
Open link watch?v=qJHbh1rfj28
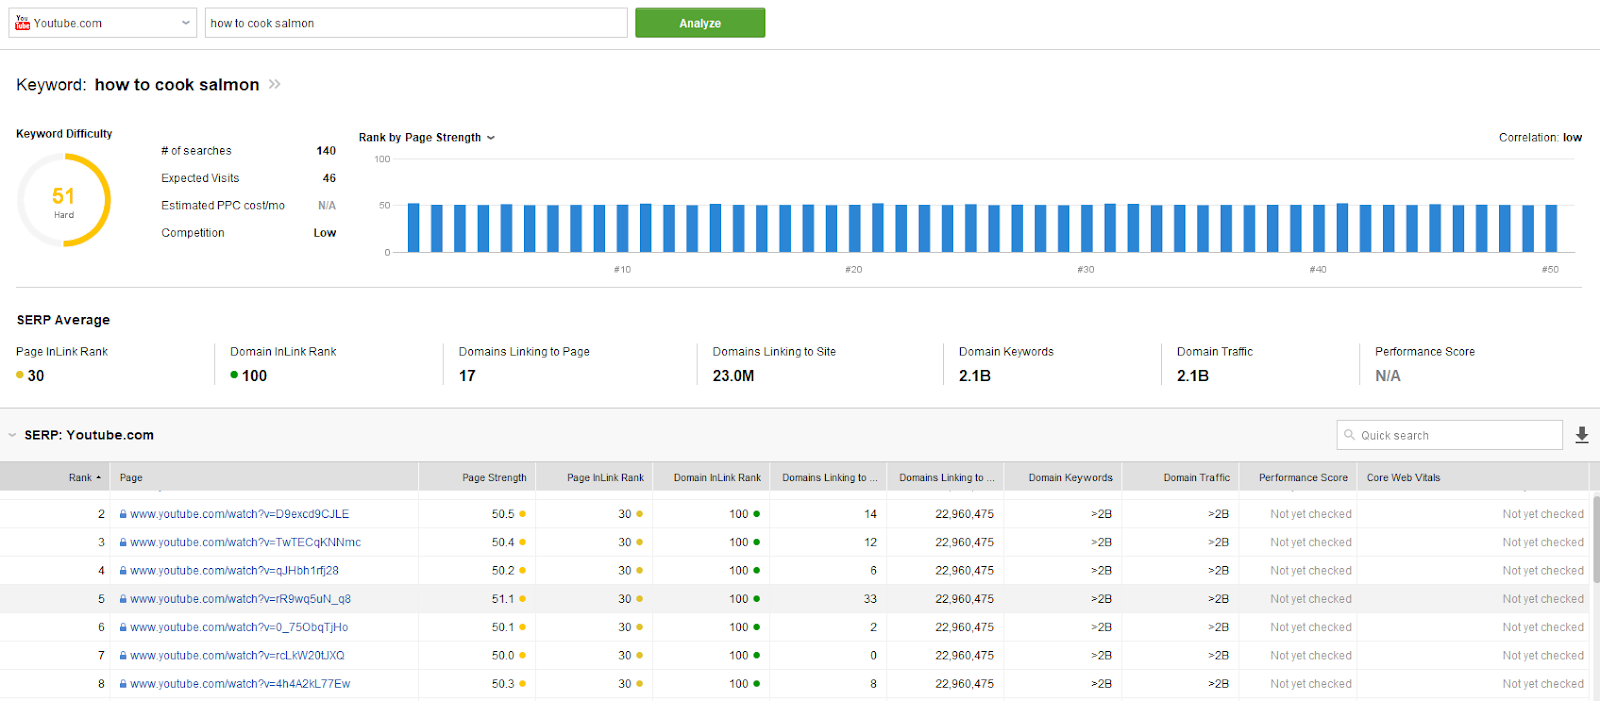tap(234, 571)
